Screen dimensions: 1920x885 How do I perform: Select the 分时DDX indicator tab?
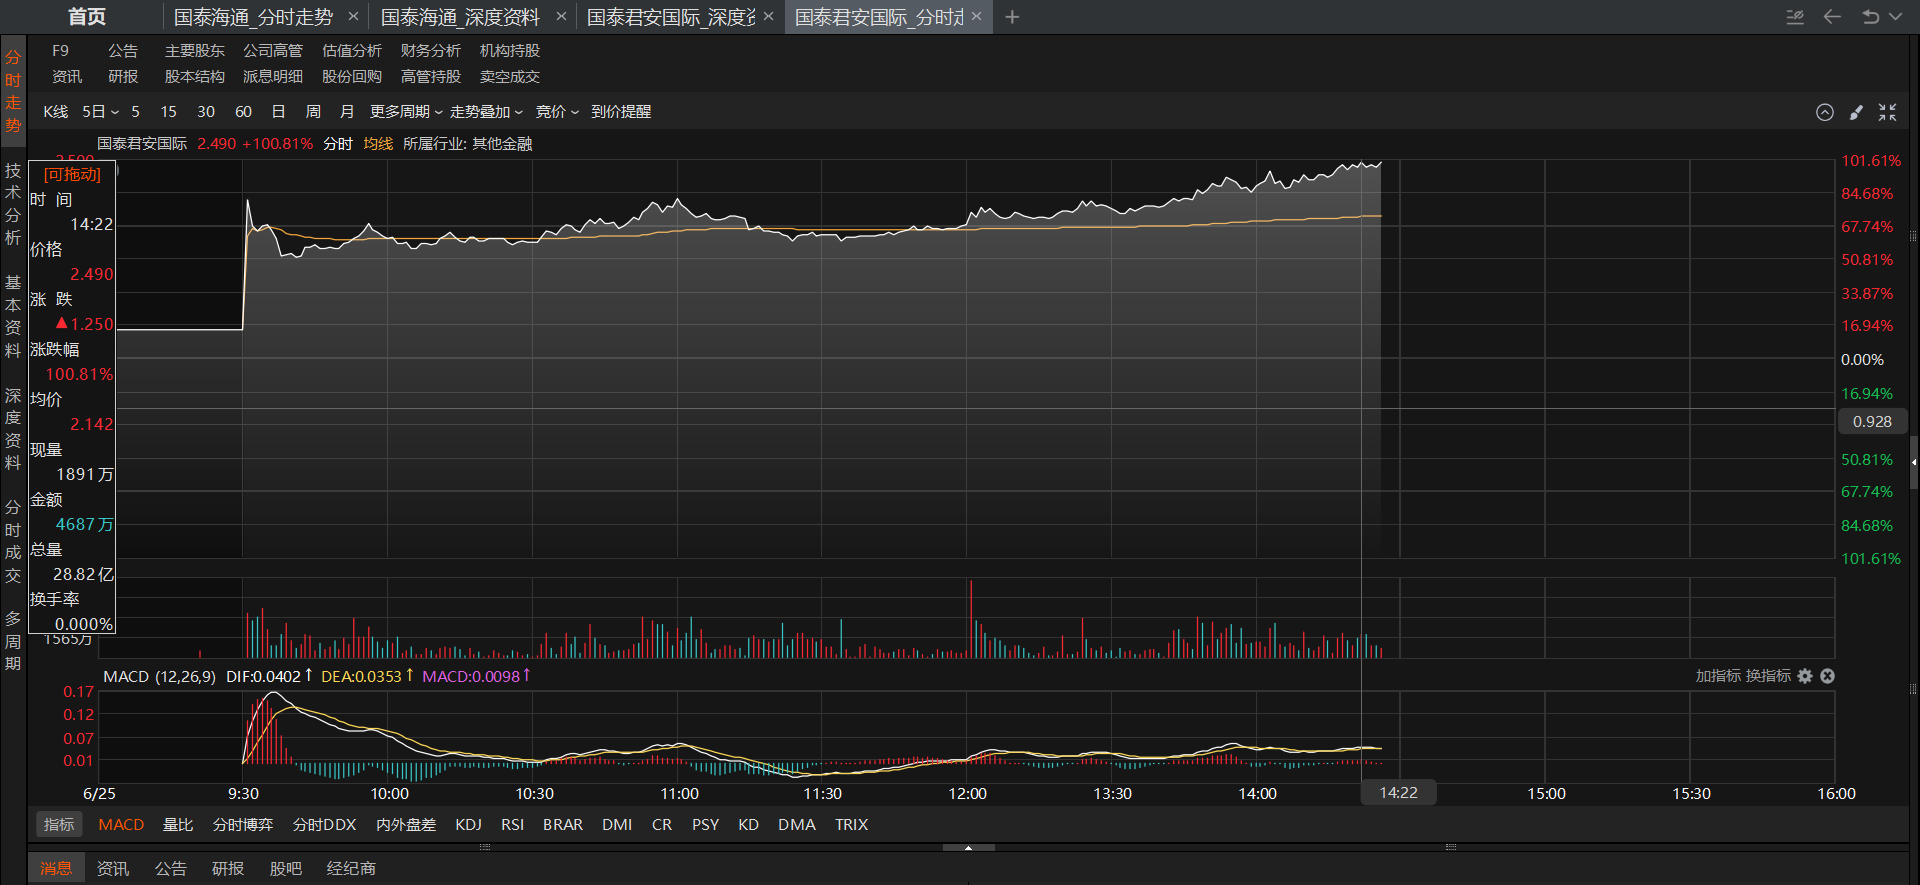point(324,825)
